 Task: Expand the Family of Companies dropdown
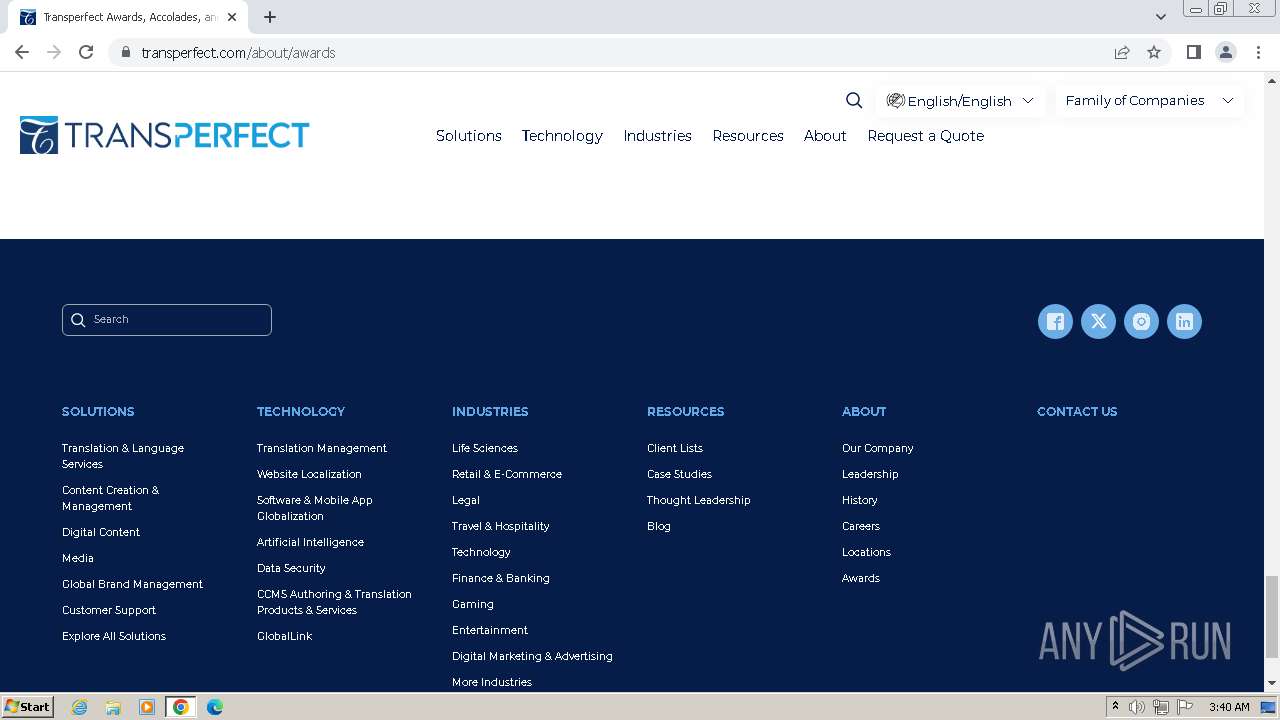tap(1150, 100)
